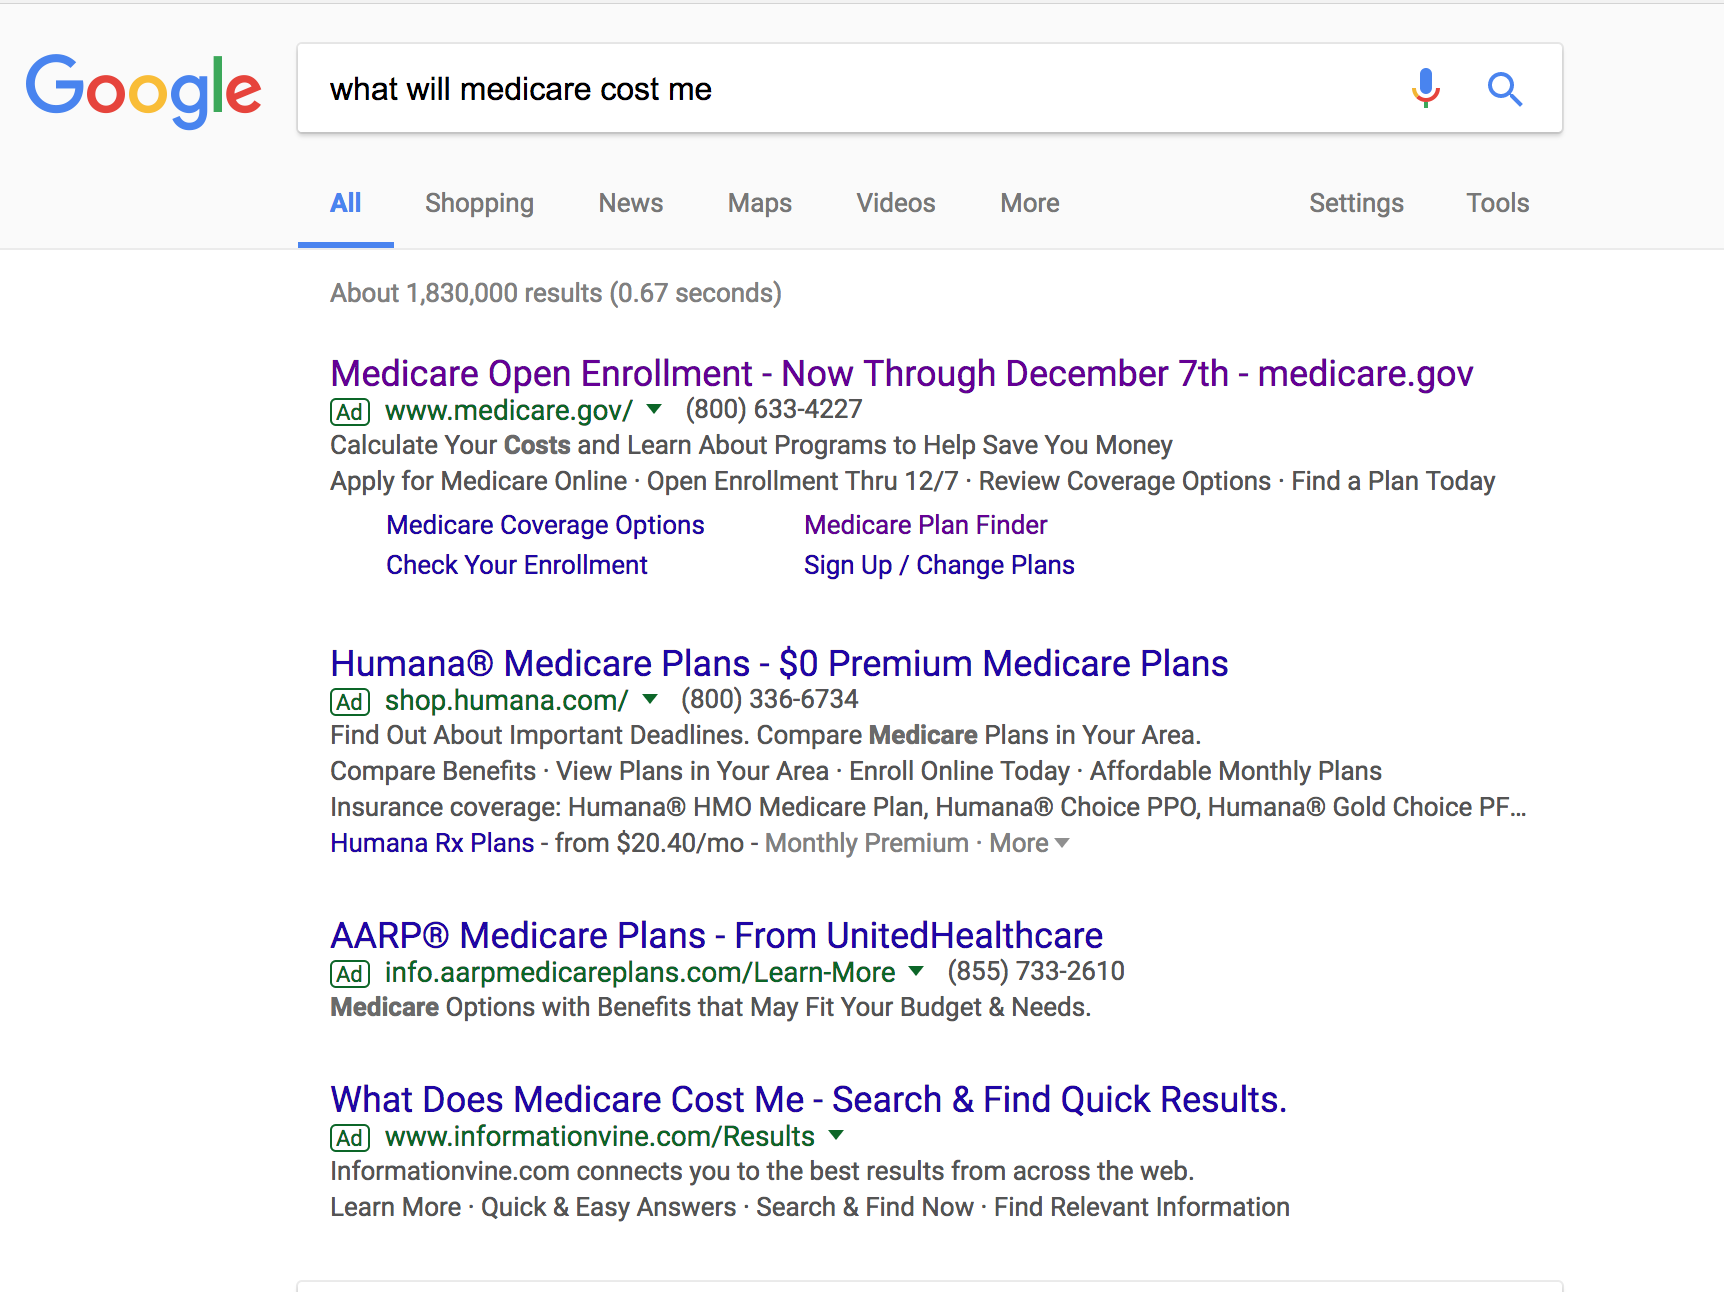Expand the dropdown arrow after www.informationvine.com/Results

point(837,1135)
